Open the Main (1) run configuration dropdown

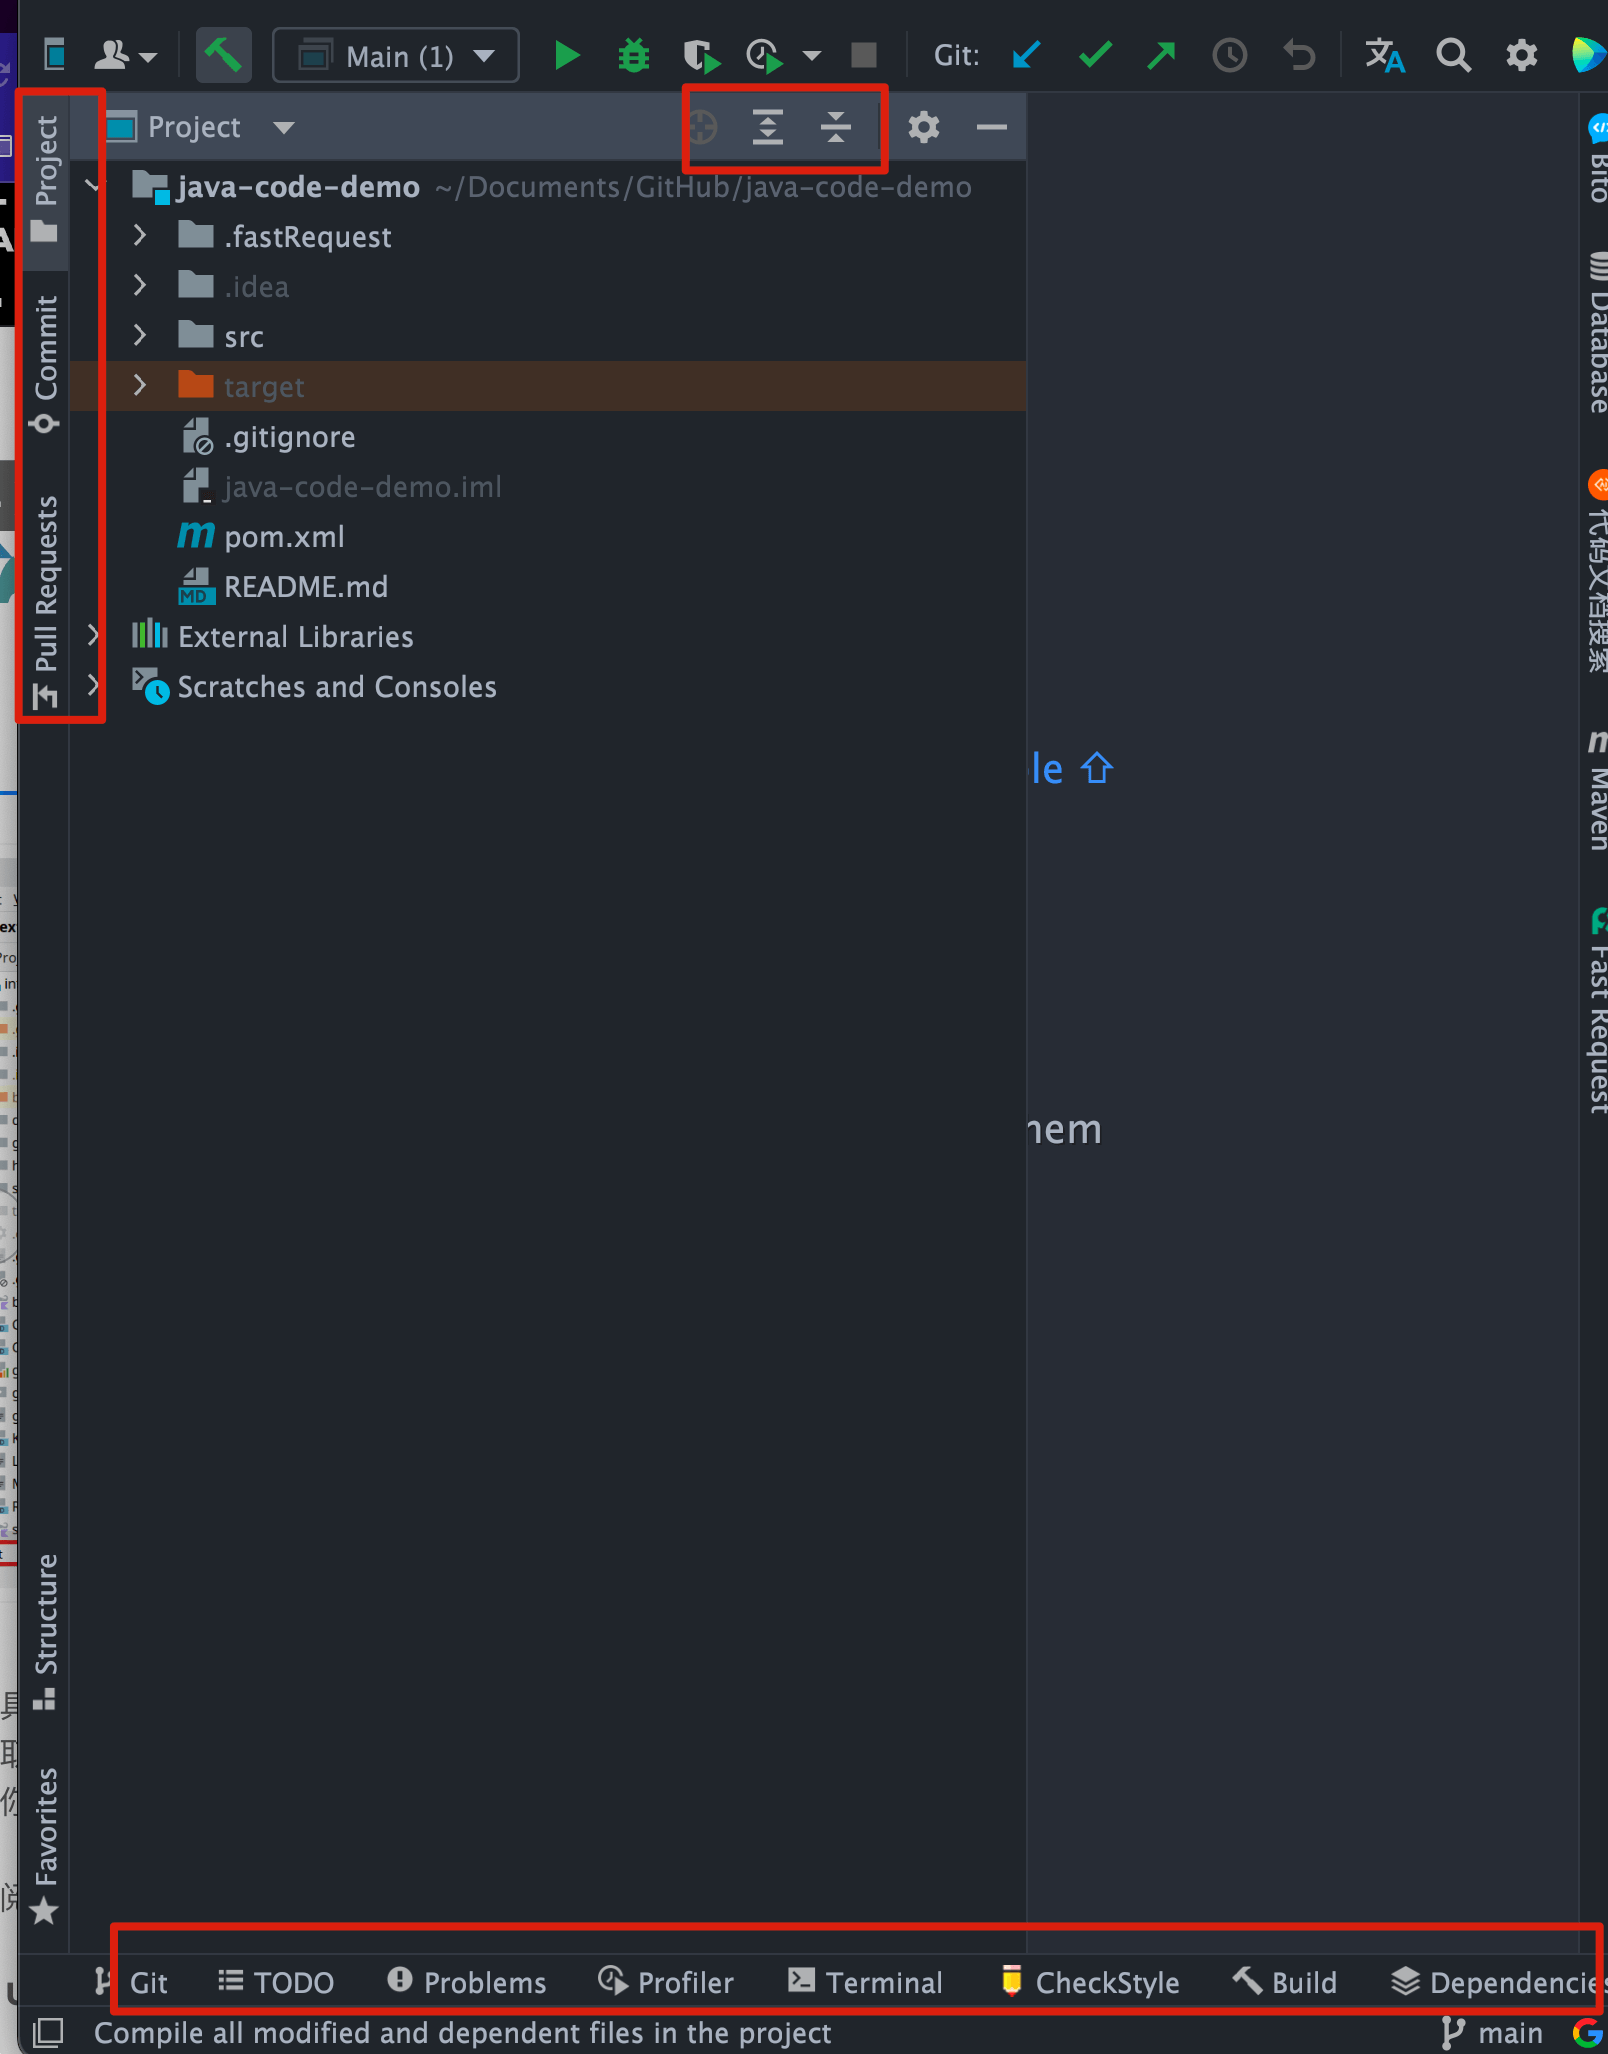[396, 56]
